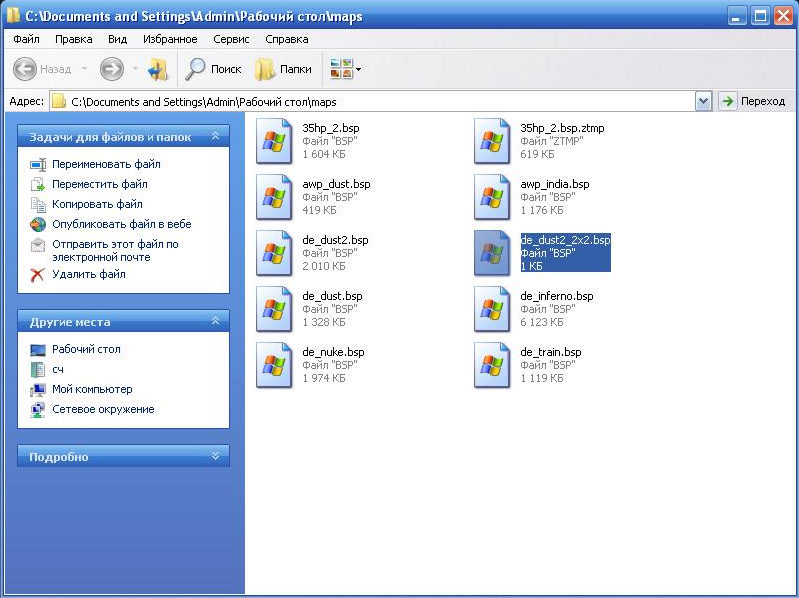Toggle the Folders (Папки) pane
Image resolution: width=799 pixels, height=598 pixels.
283,69
